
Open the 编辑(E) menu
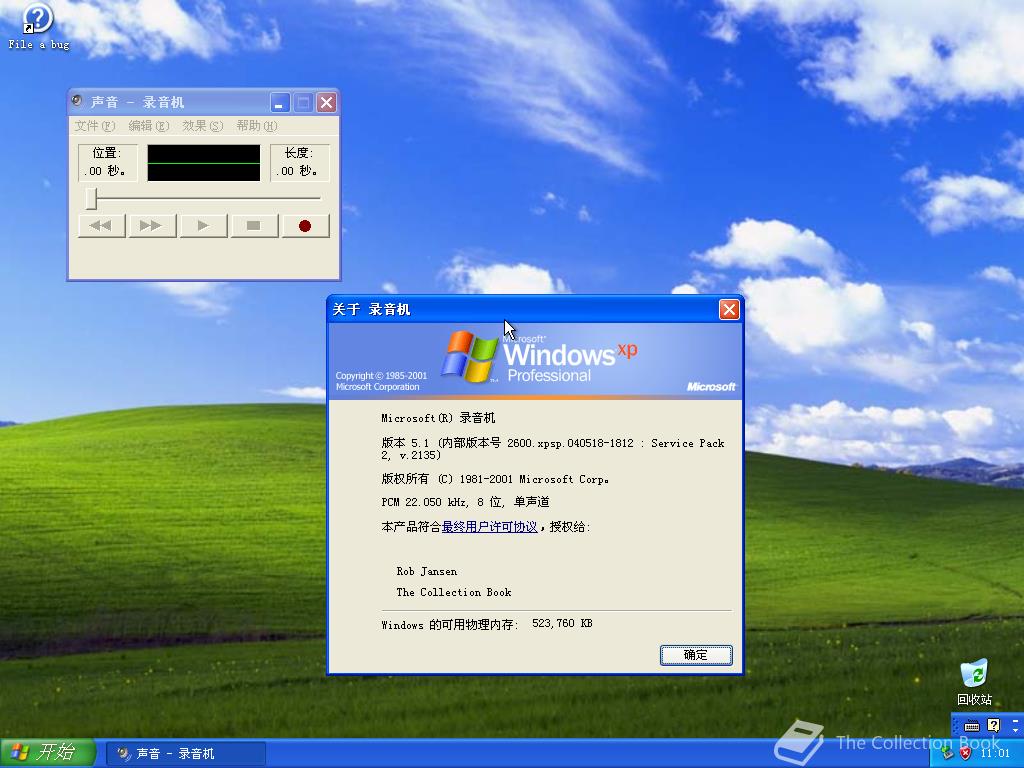click(x=148, y=125)
